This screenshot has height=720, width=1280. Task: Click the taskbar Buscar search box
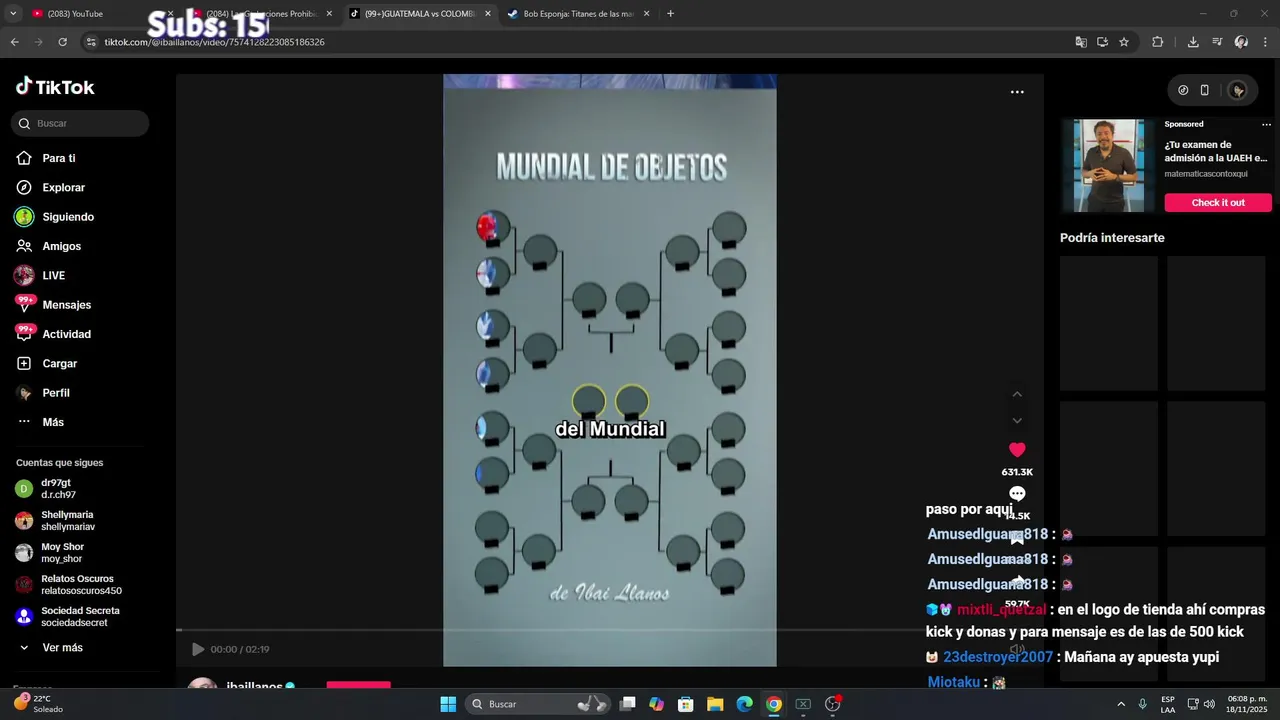pyautogui.click(x=540, y=704)
